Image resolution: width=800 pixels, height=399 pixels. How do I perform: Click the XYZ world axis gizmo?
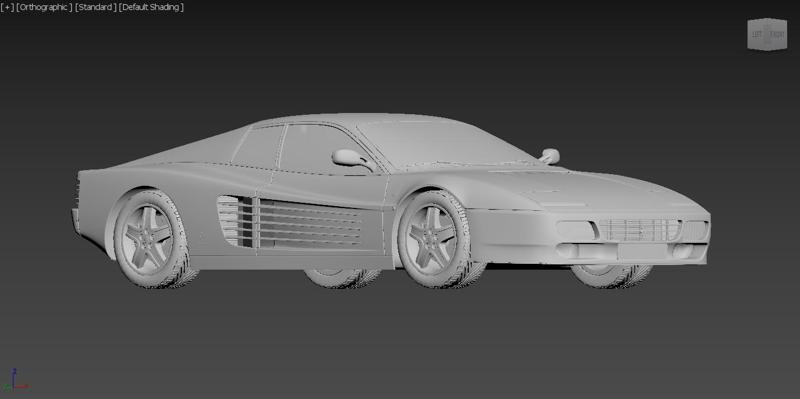click(15, 381)
